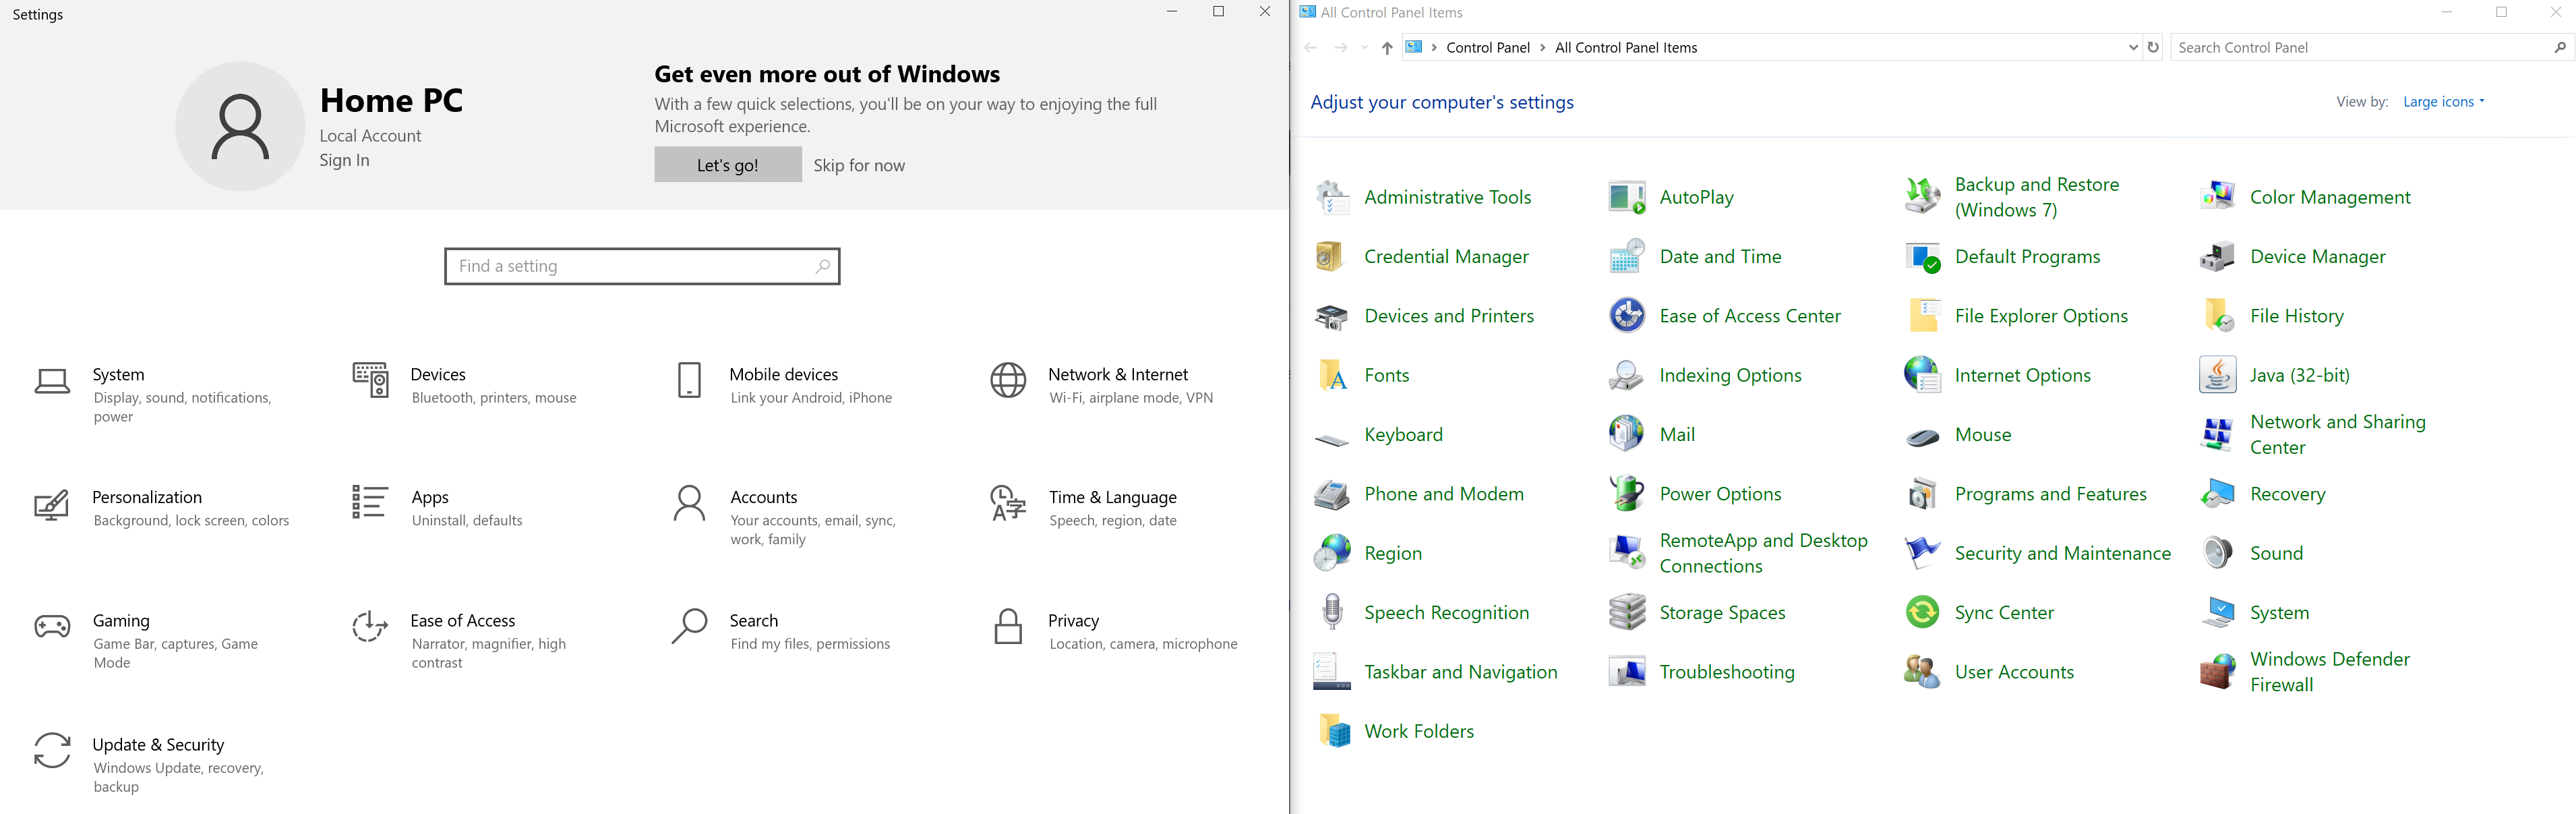
Task: Expand the chevron after the Control Panel breadcrumb
Action: [x=1543, y=47]
